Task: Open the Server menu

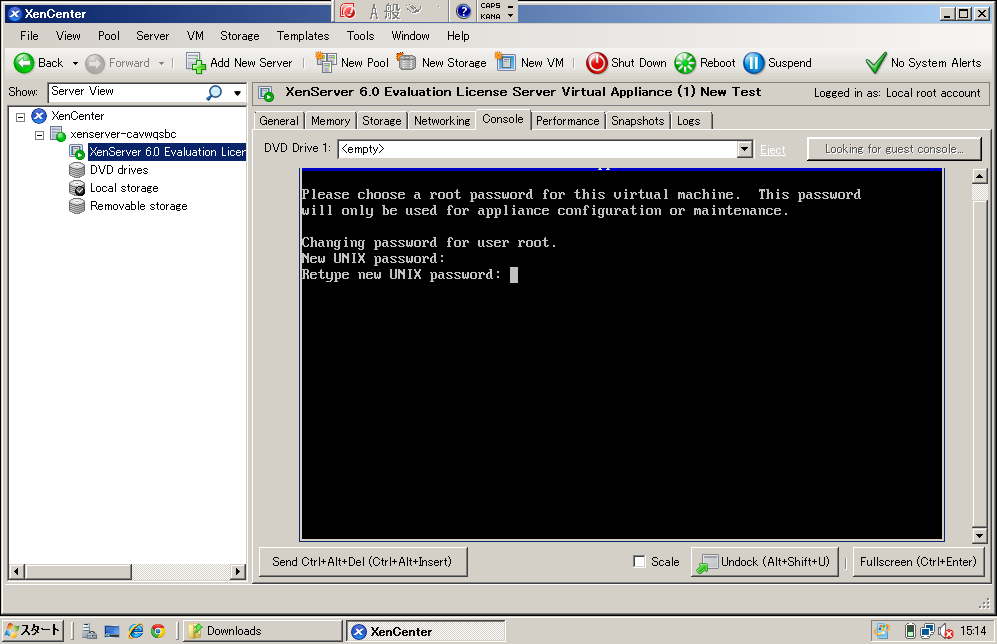Action: [153, 36]
